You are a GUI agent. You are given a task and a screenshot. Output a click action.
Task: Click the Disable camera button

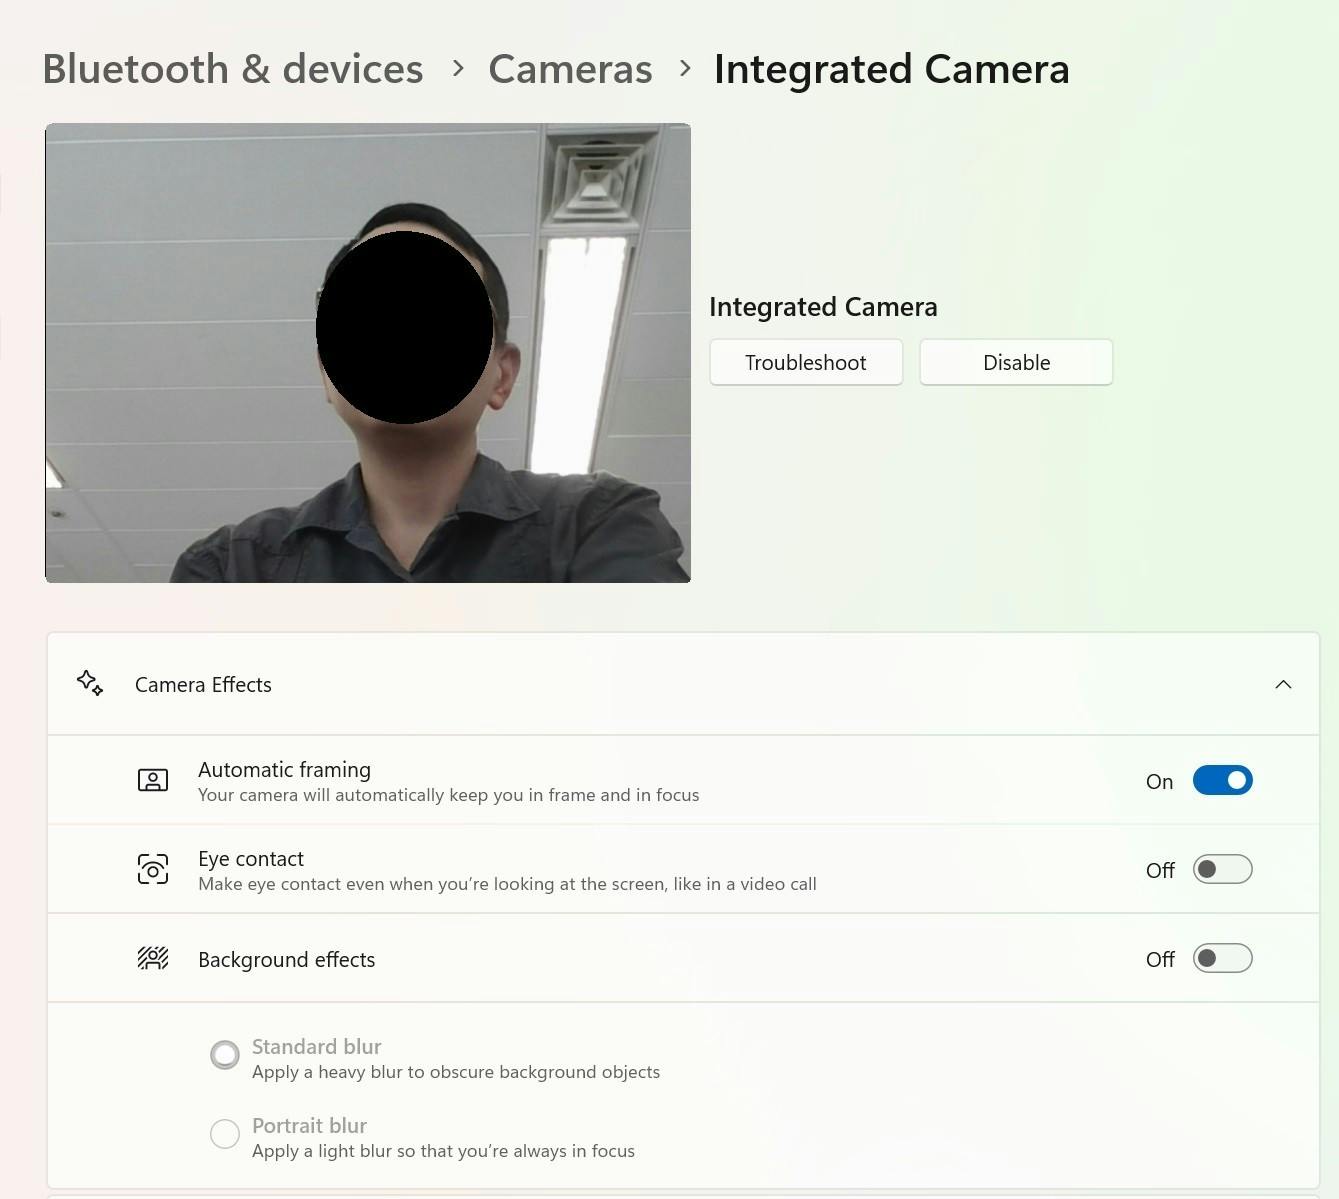click(x=1016, y=362)
